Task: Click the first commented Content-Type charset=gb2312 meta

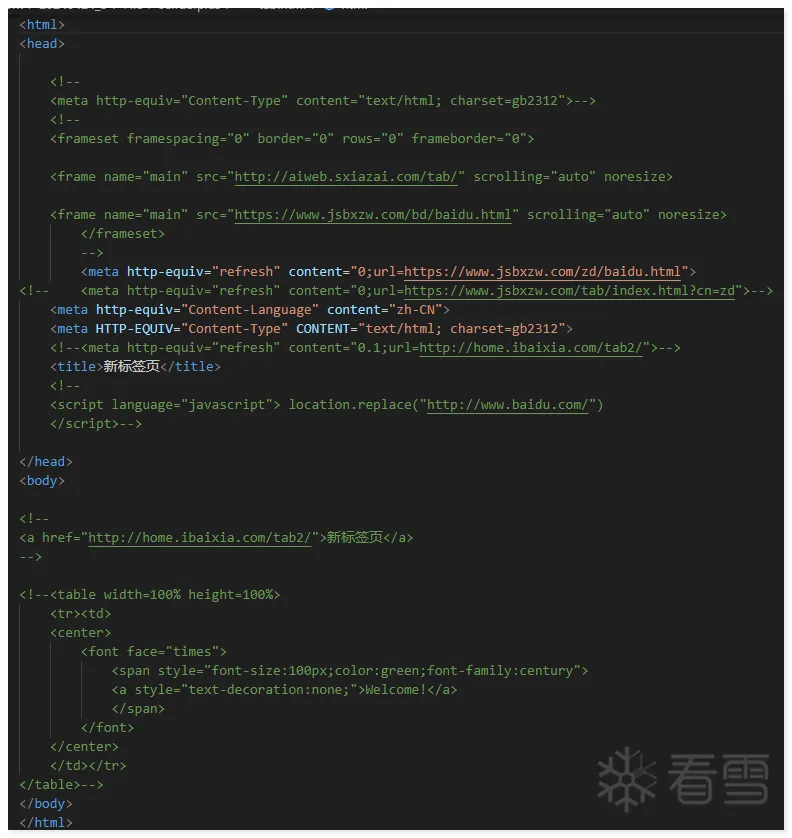Action: [323, 101]
